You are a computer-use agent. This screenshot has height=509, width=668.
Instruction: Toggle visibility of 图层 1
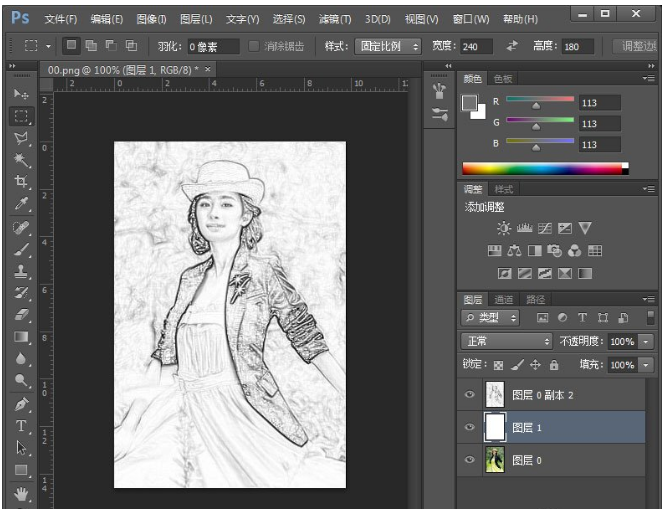pos(470,427)
